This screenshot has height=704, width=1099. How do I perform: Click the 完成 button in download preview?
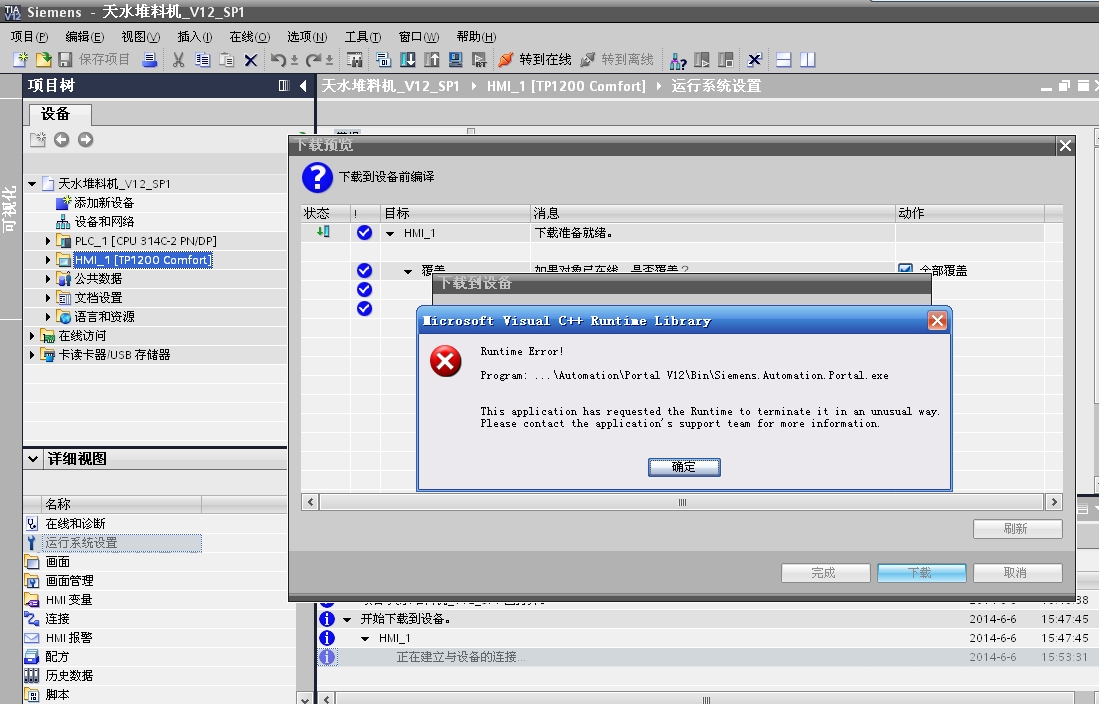[x=826, y=573]
